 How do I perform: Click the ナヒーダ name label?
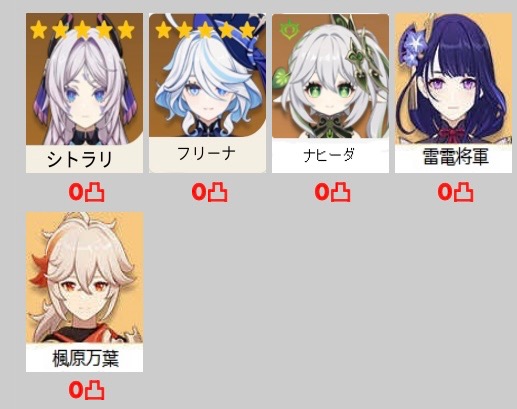(329, 155)
